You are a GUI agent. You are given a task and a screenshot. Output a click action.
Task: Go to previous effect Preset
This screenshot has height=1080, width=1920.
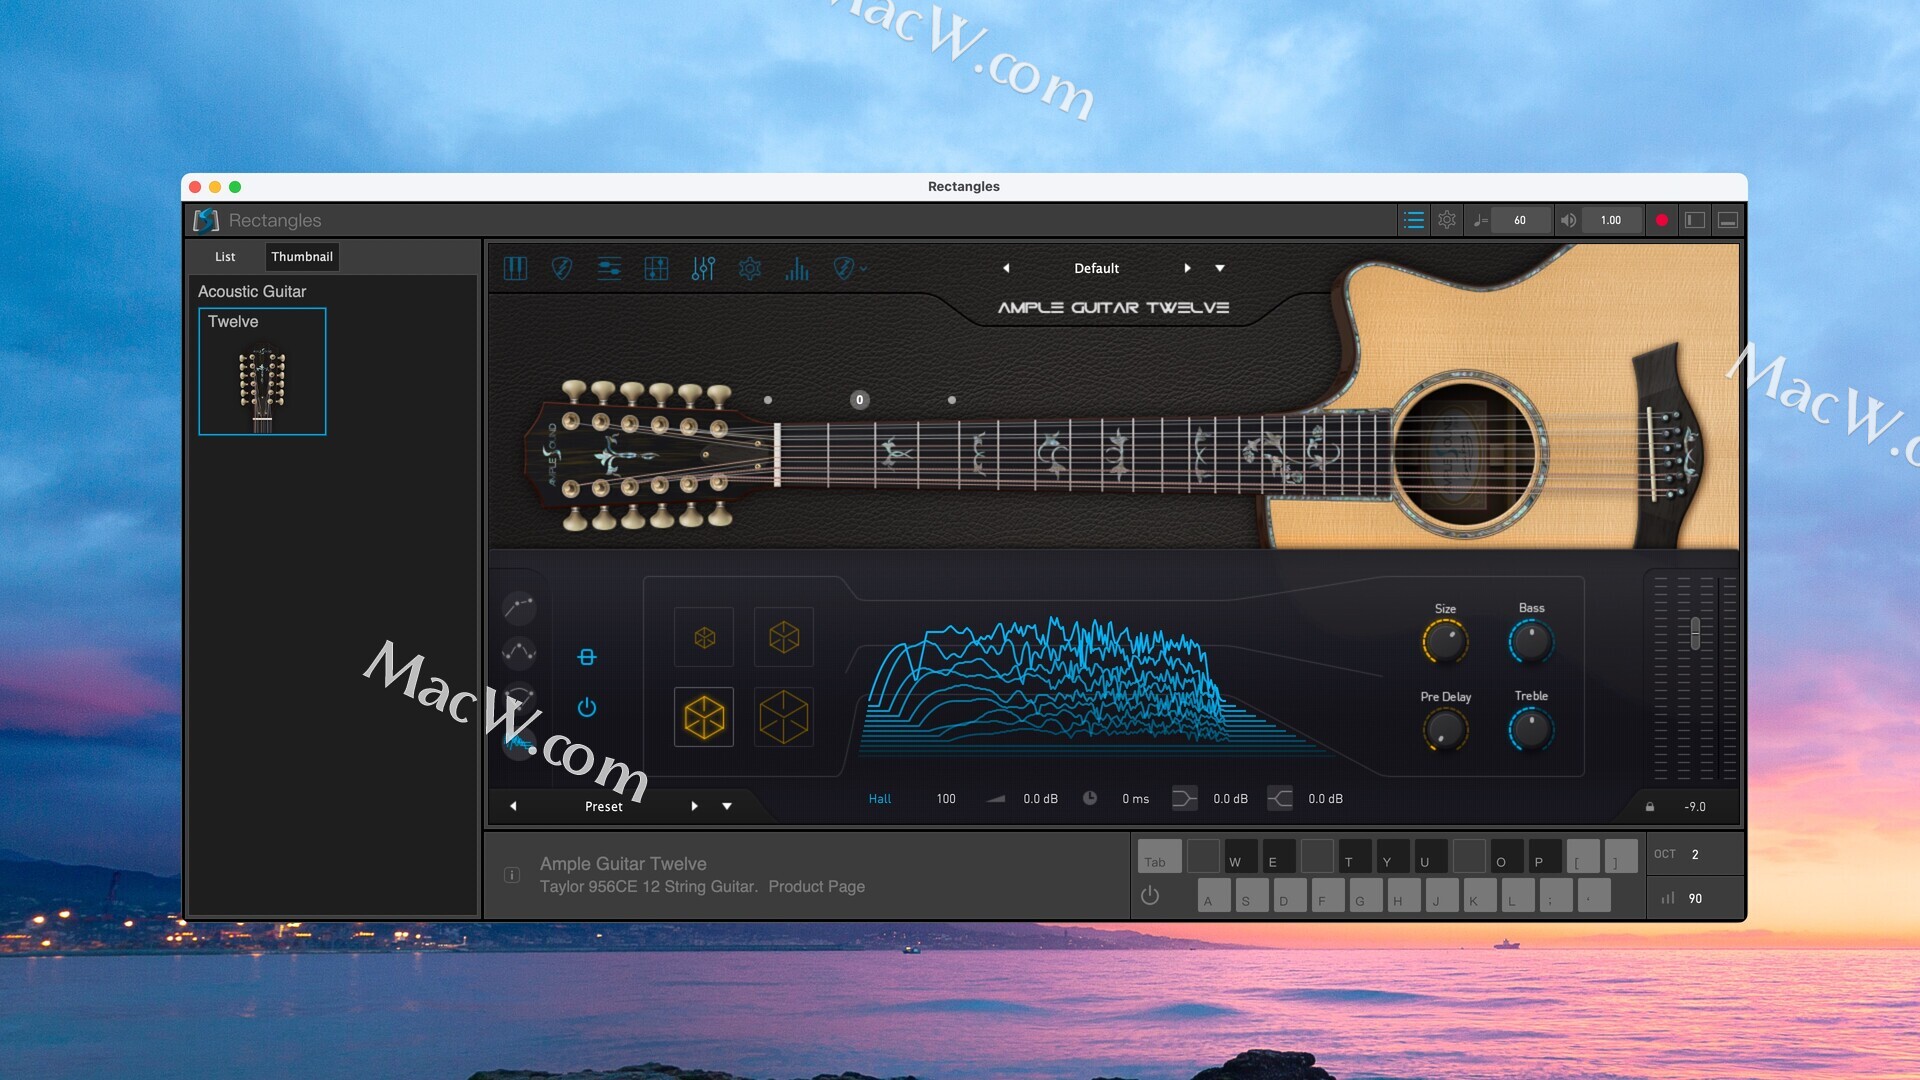[513, 806]
